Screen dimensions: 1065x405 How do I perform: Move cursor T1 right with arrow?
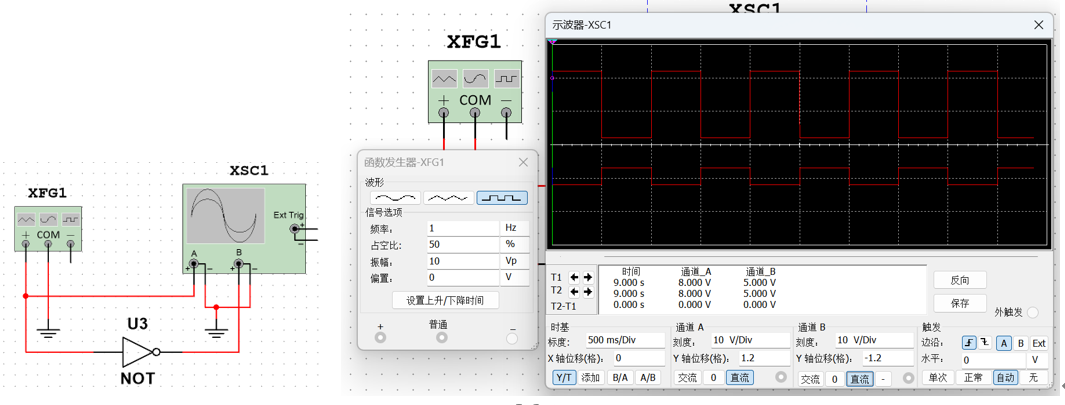click(x=588, y=277)
